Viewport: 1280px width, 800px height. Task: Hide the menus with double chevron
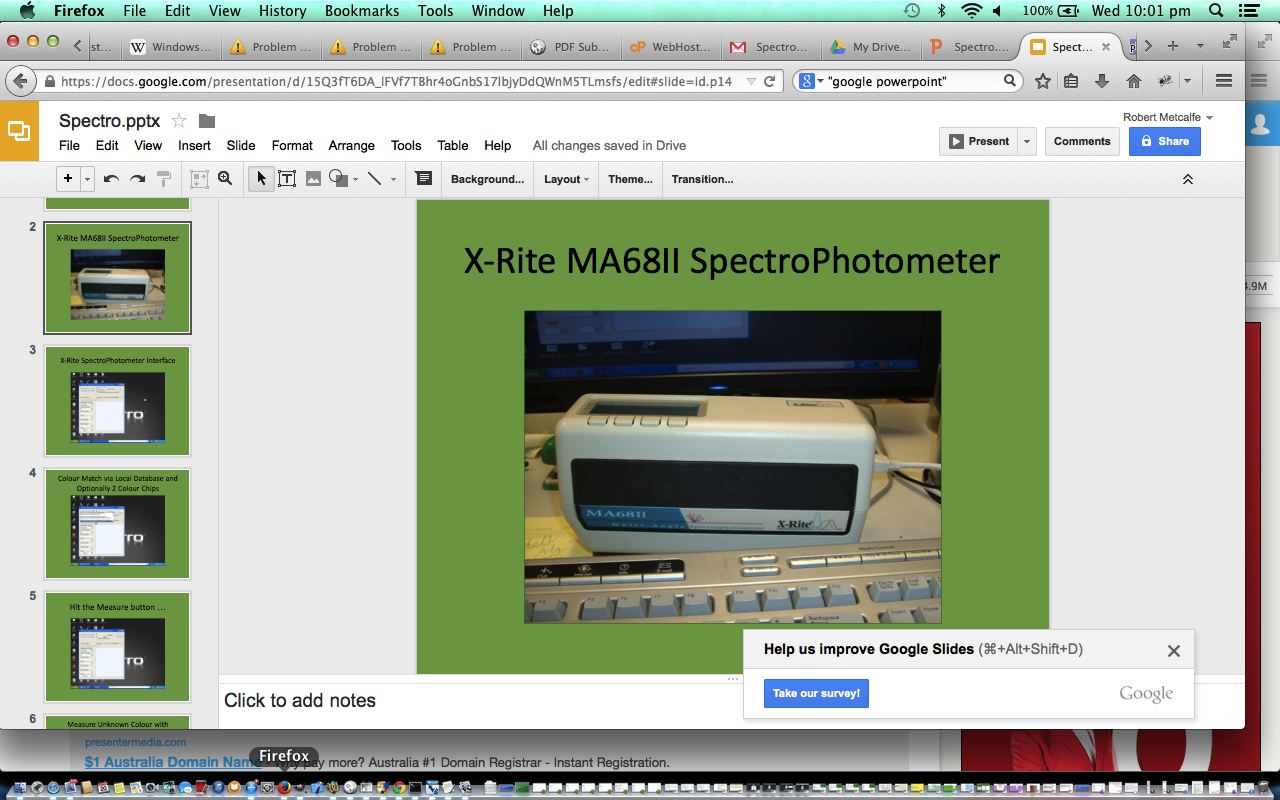(x=1188, y=179)
